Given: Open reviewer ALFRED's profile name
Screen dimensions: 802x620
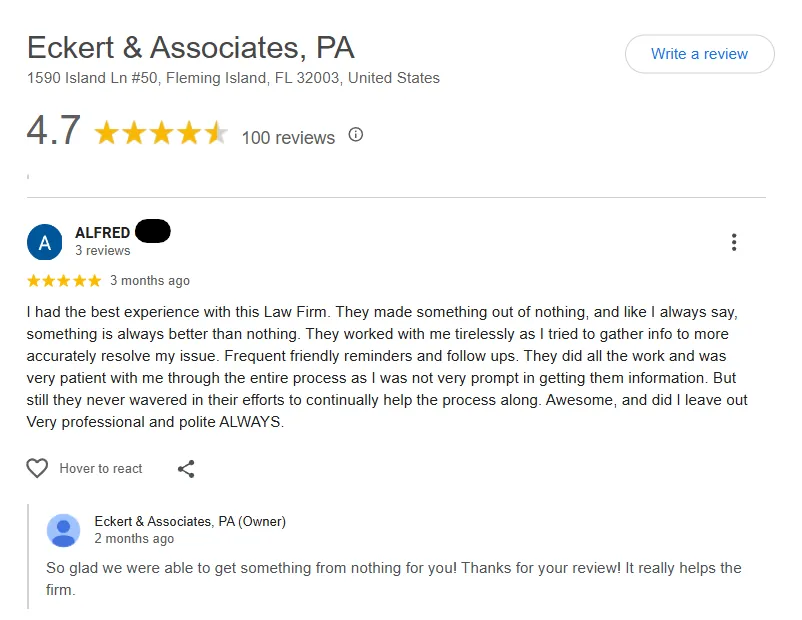Looking at the screenshot, I should [x=102, y=233].
